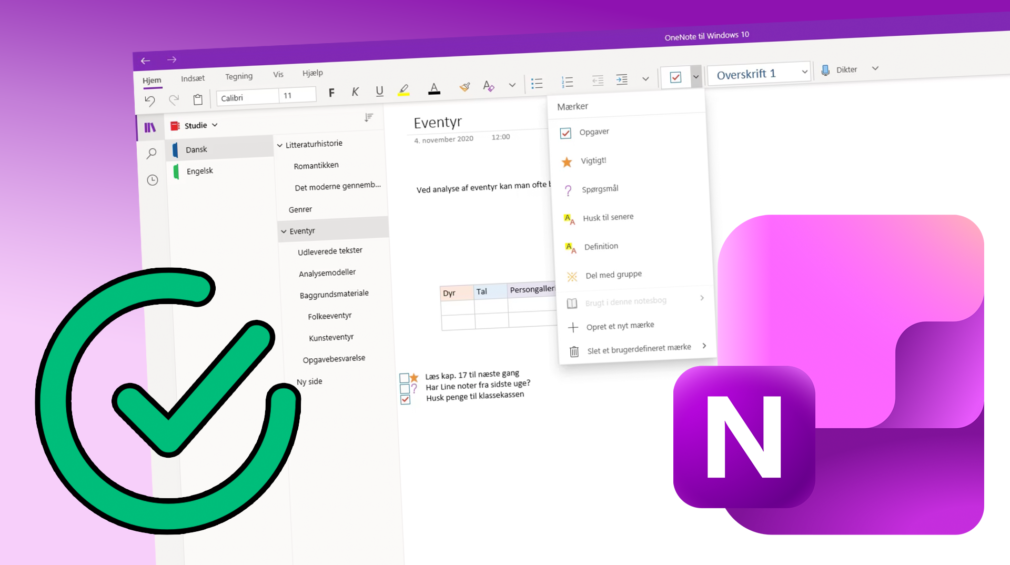Toggle bold formatting button

[x=331, y=92]
